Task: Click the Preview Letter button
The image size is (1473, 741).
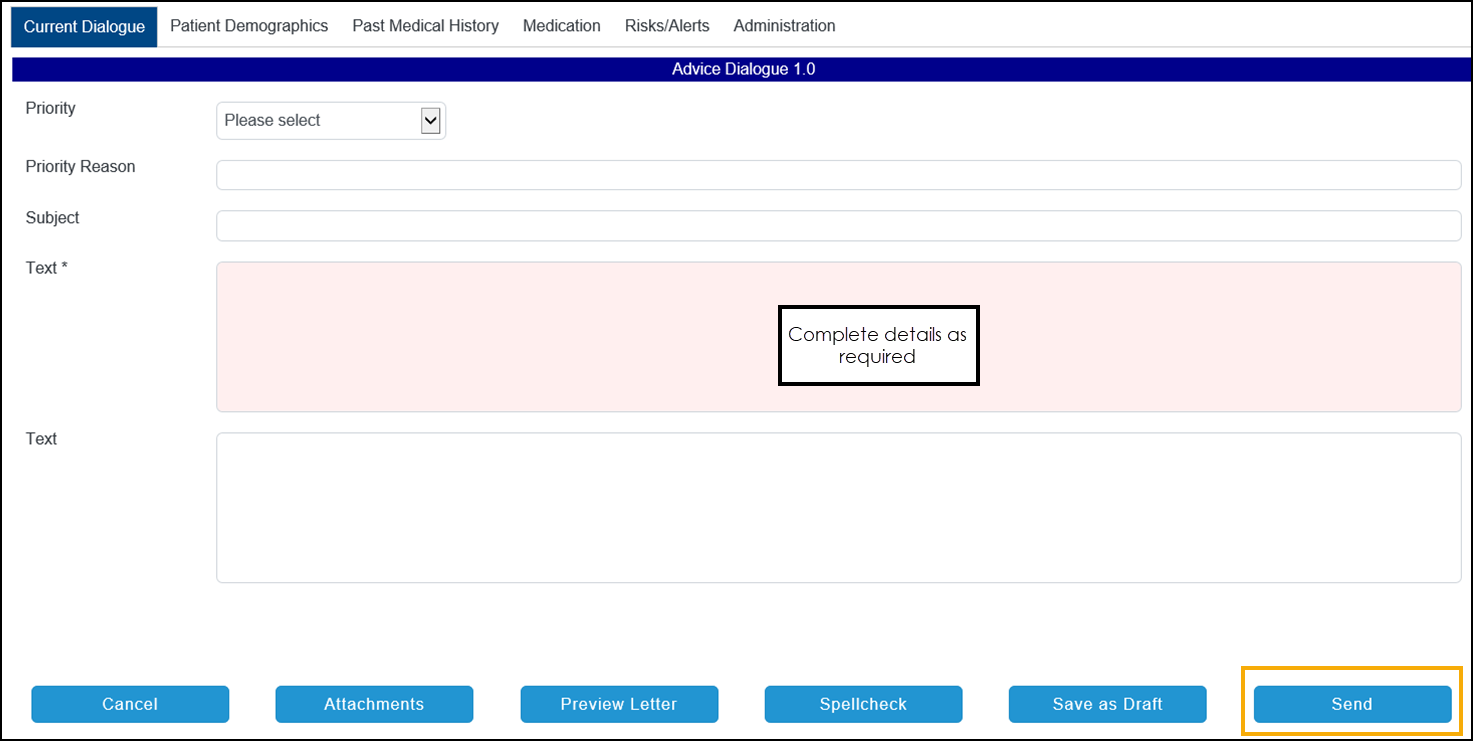Action: pos(619,704)
